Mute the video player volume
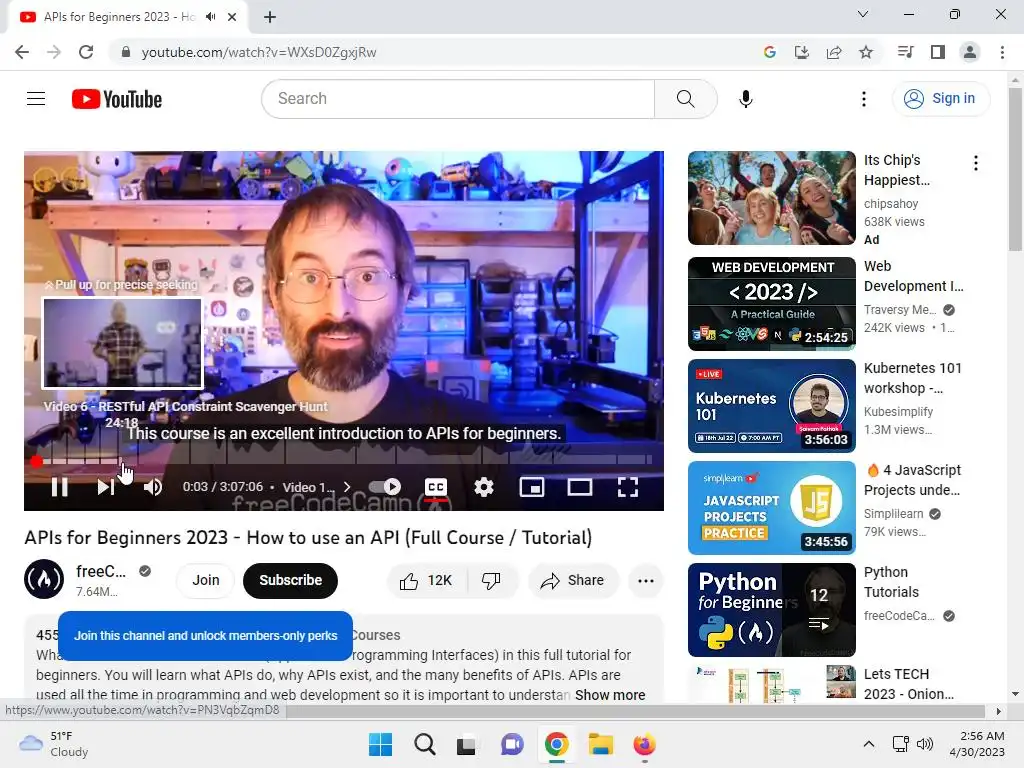Screen dimensions: 1024x768 tap(153, 487)
